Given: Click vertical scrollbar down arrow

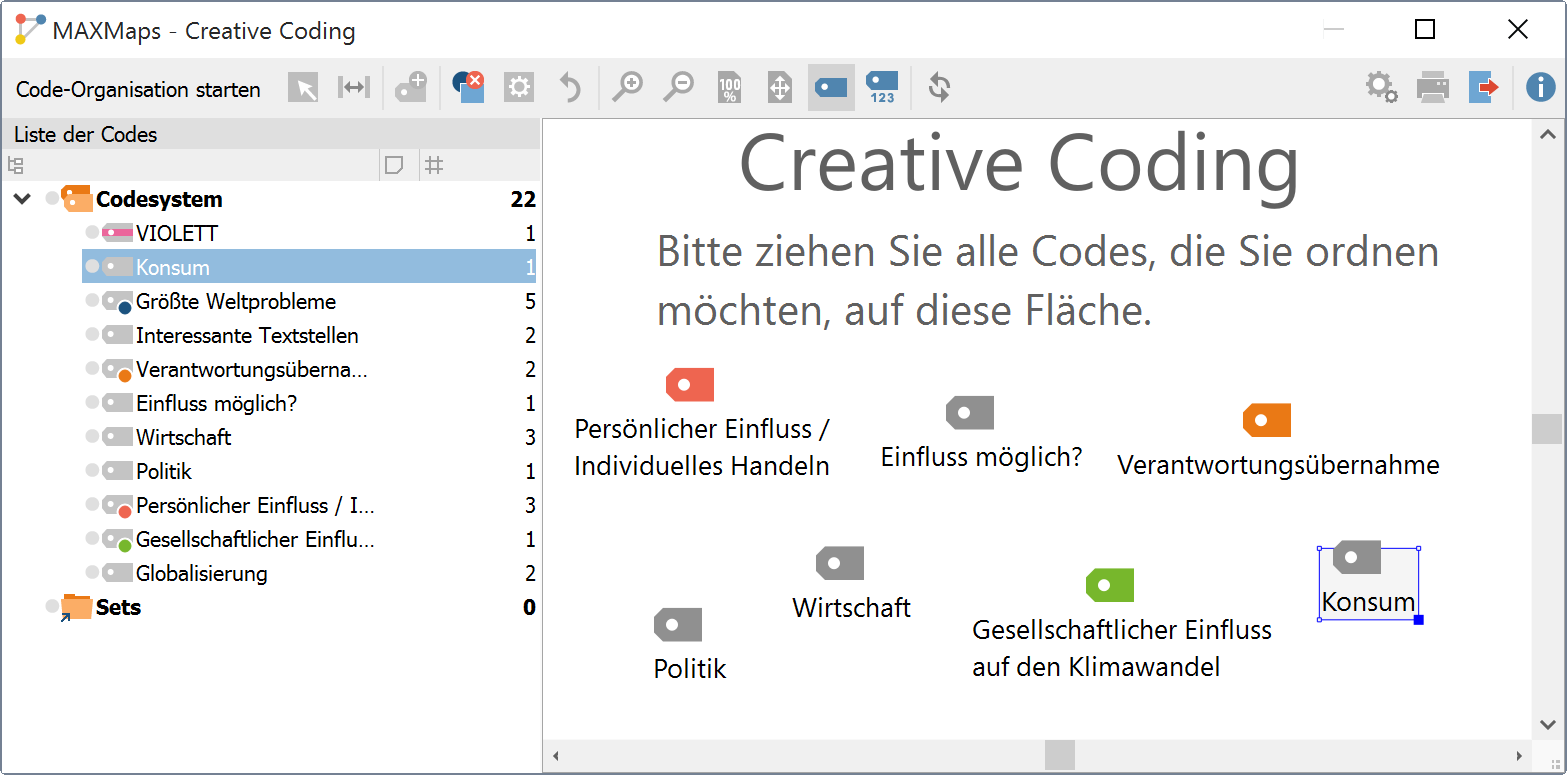Looking at the screenshot, I should [1547, 725].
